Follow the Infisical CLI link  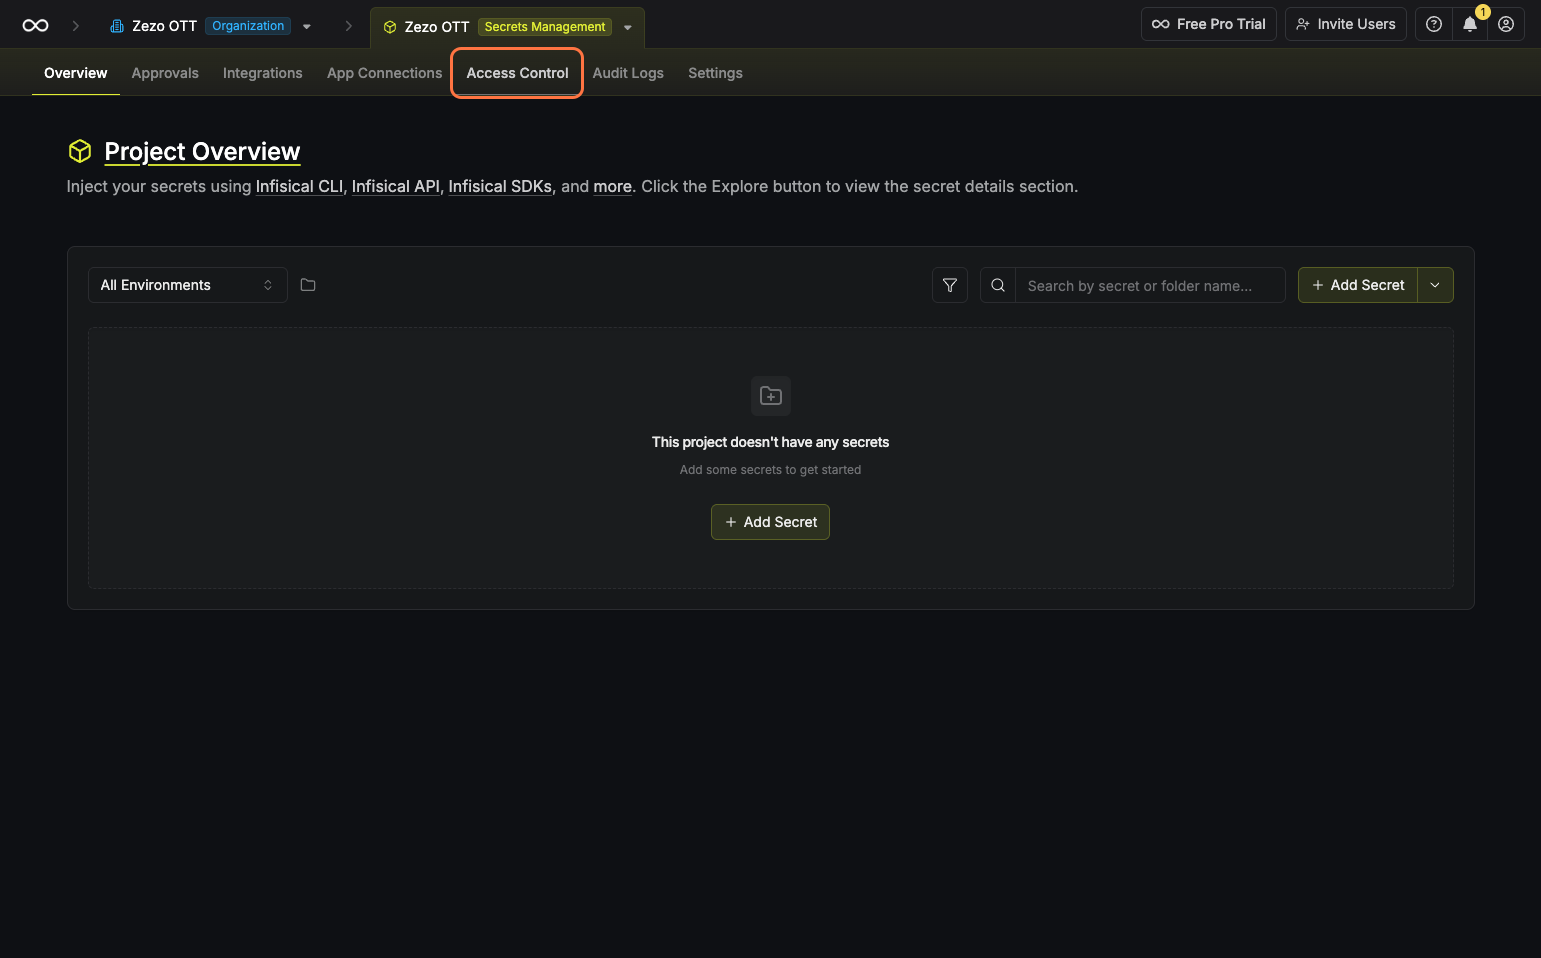[299, 187]
